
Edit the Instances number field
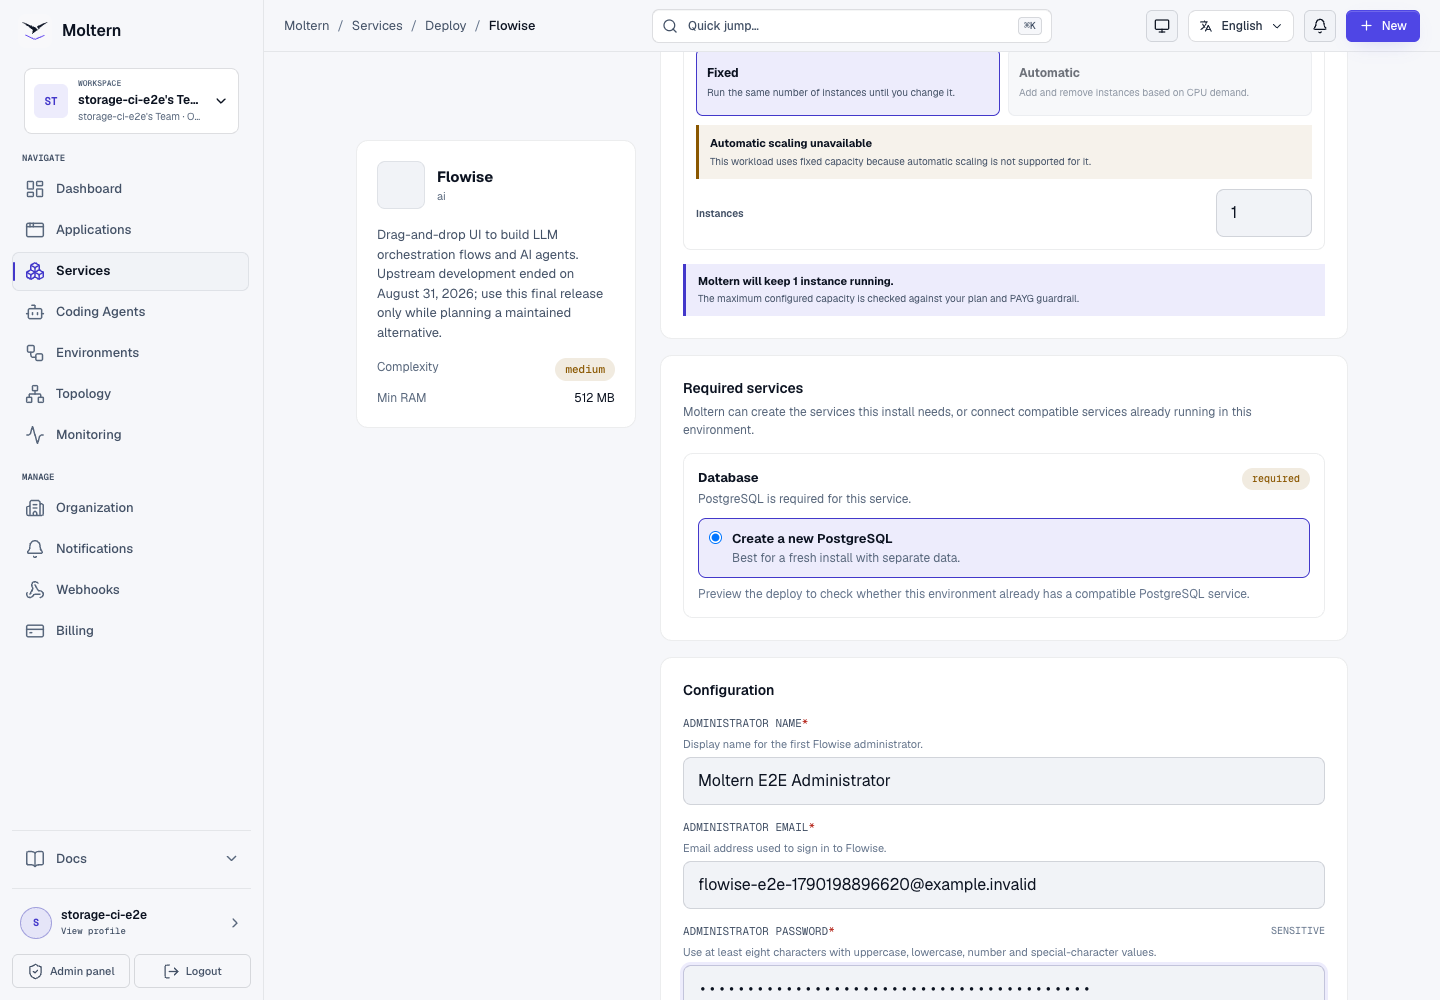(1264, 213)
